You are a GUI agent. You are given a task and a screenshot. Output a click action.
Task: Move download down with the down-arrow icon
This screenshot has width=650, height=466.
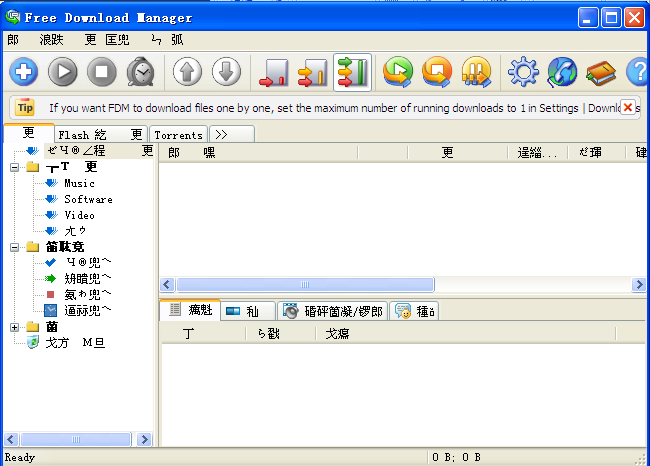[x=226, y=72]
